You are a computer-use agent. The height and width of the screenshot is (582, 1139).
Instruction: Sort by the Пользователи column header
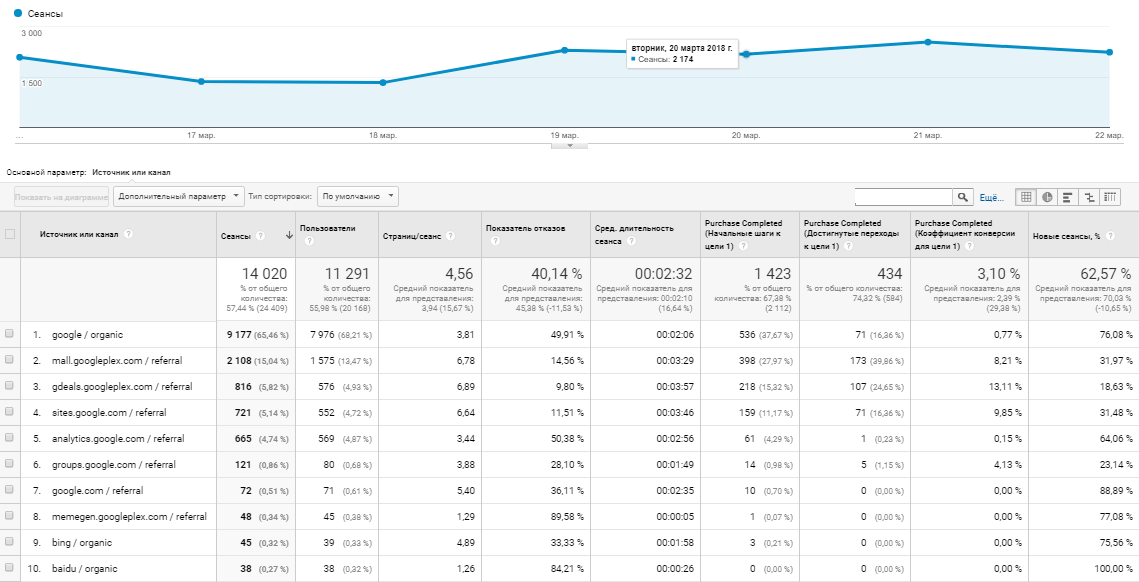(327, 228)
